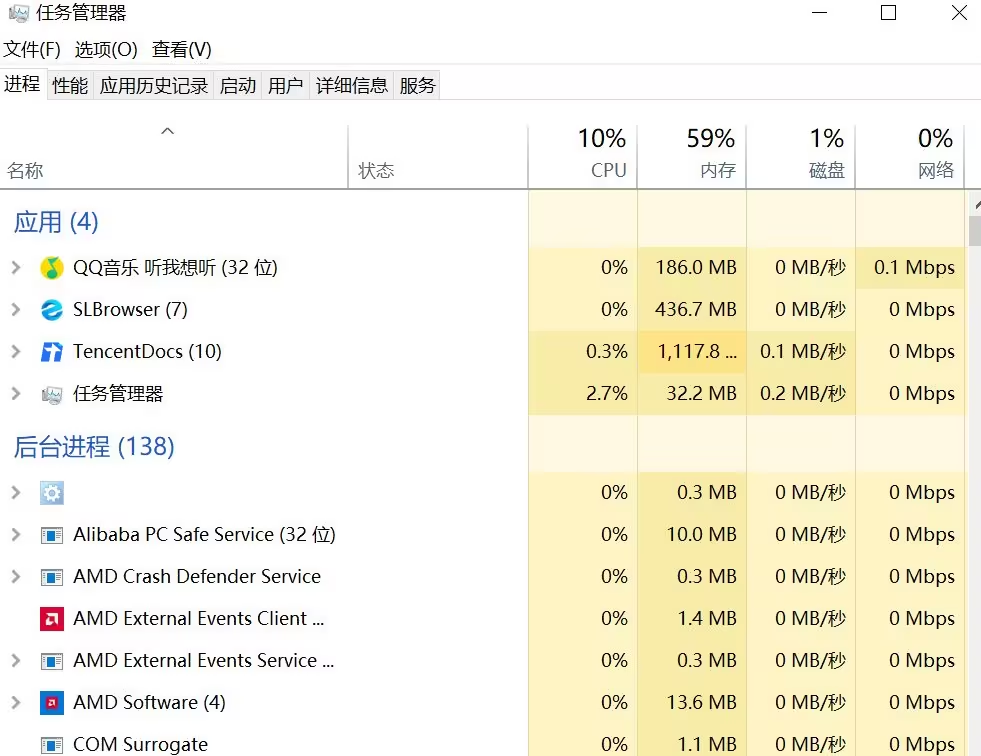Viewport: 981px width, 756px height.
Task: Click the QQ音乐 app icon
Action: point(52,268)
